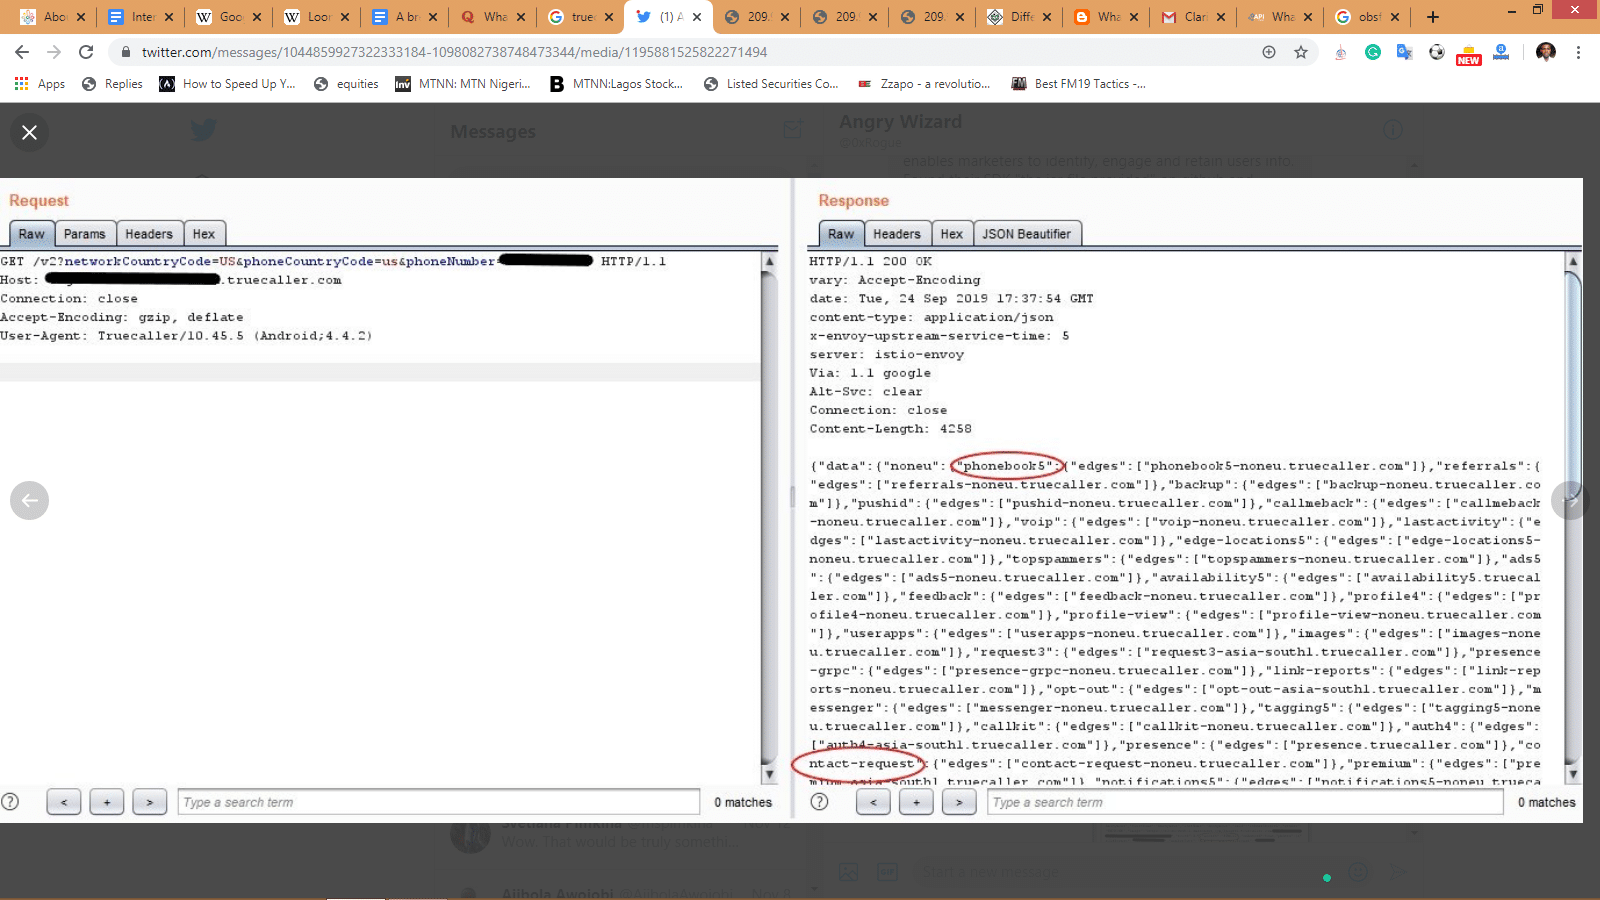View site info via the padlock icon
Viewport: 1600px width, 900px height.
[126, 52]
